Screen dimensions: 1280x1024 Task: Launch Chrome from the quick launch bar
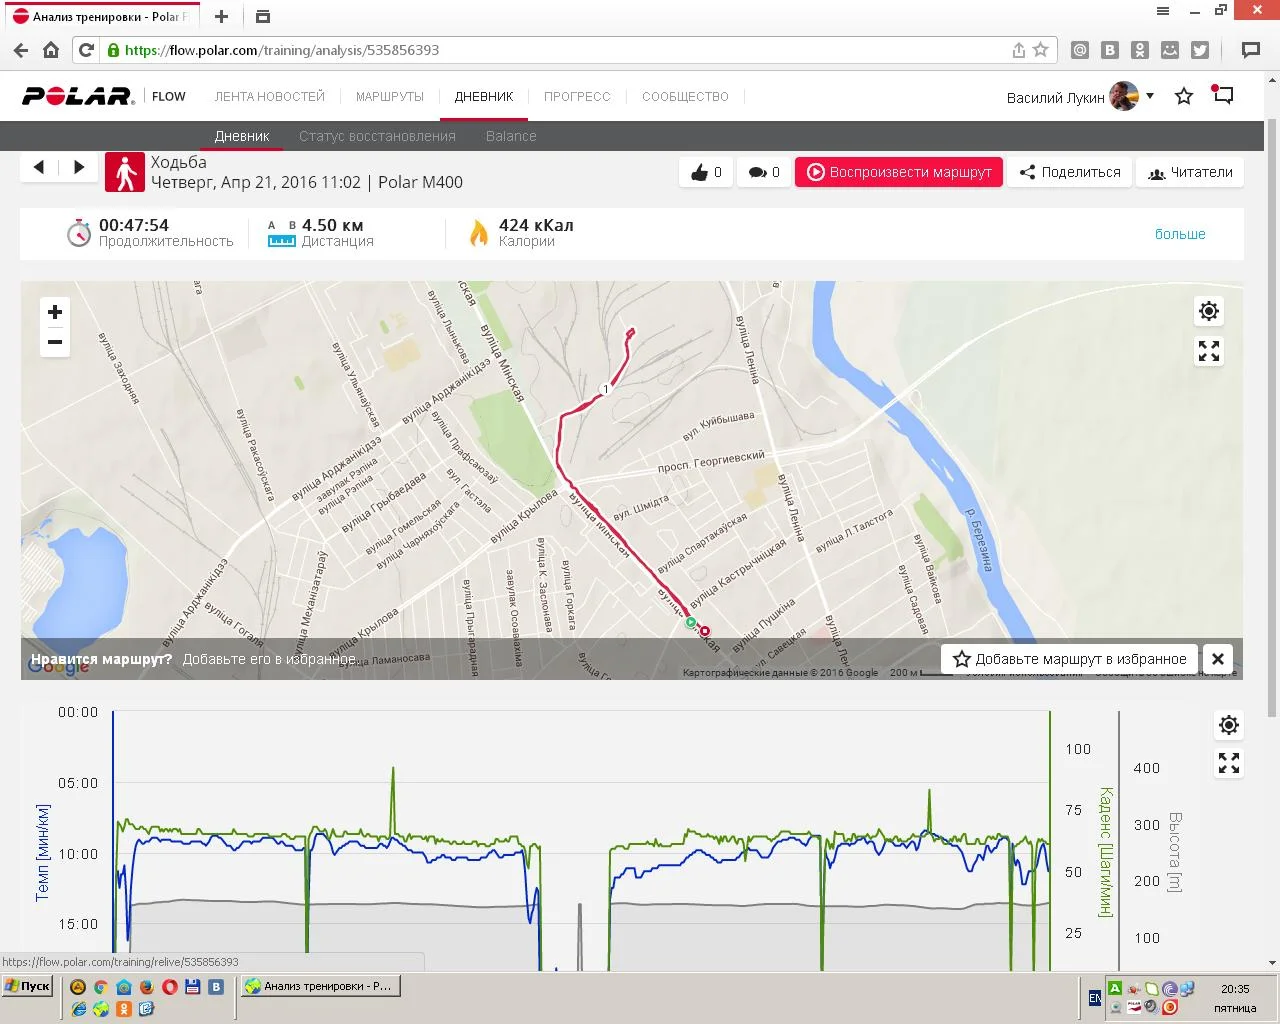click(101, 986)
